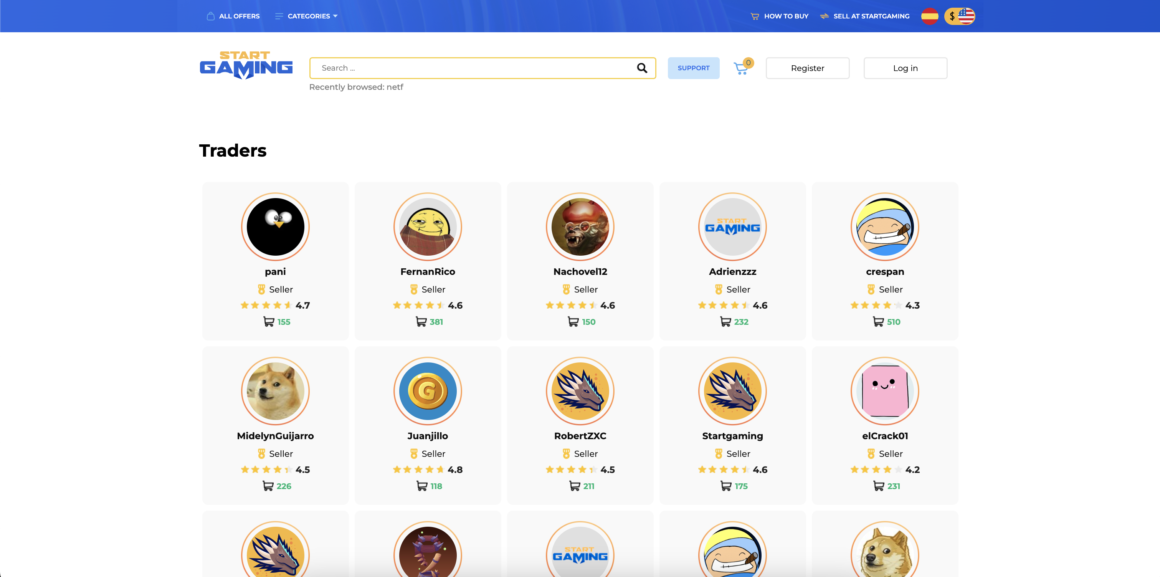Expand the Categories dropdown menu
This screenshot has width=1160, height=577.
[x=312, y=16]
